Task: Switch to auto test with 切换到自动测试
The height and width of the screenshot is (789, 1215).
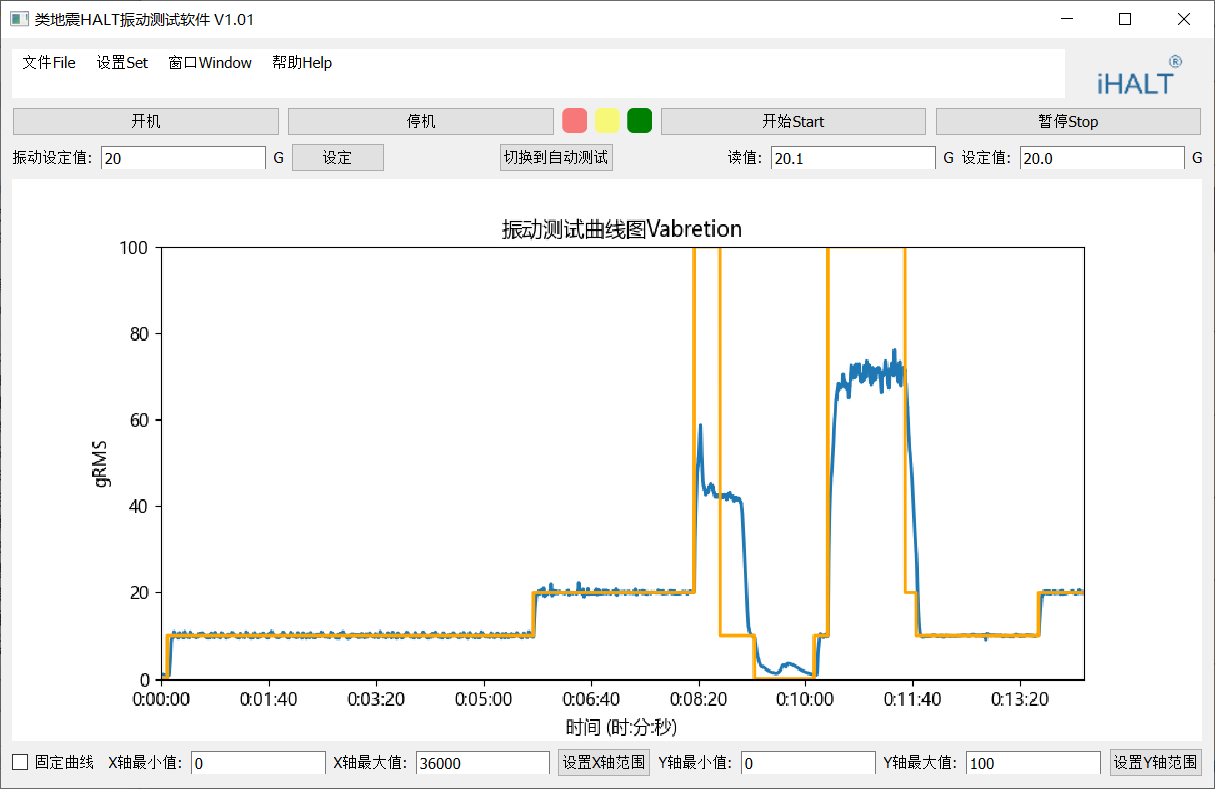Action: [x=556, y=158]
